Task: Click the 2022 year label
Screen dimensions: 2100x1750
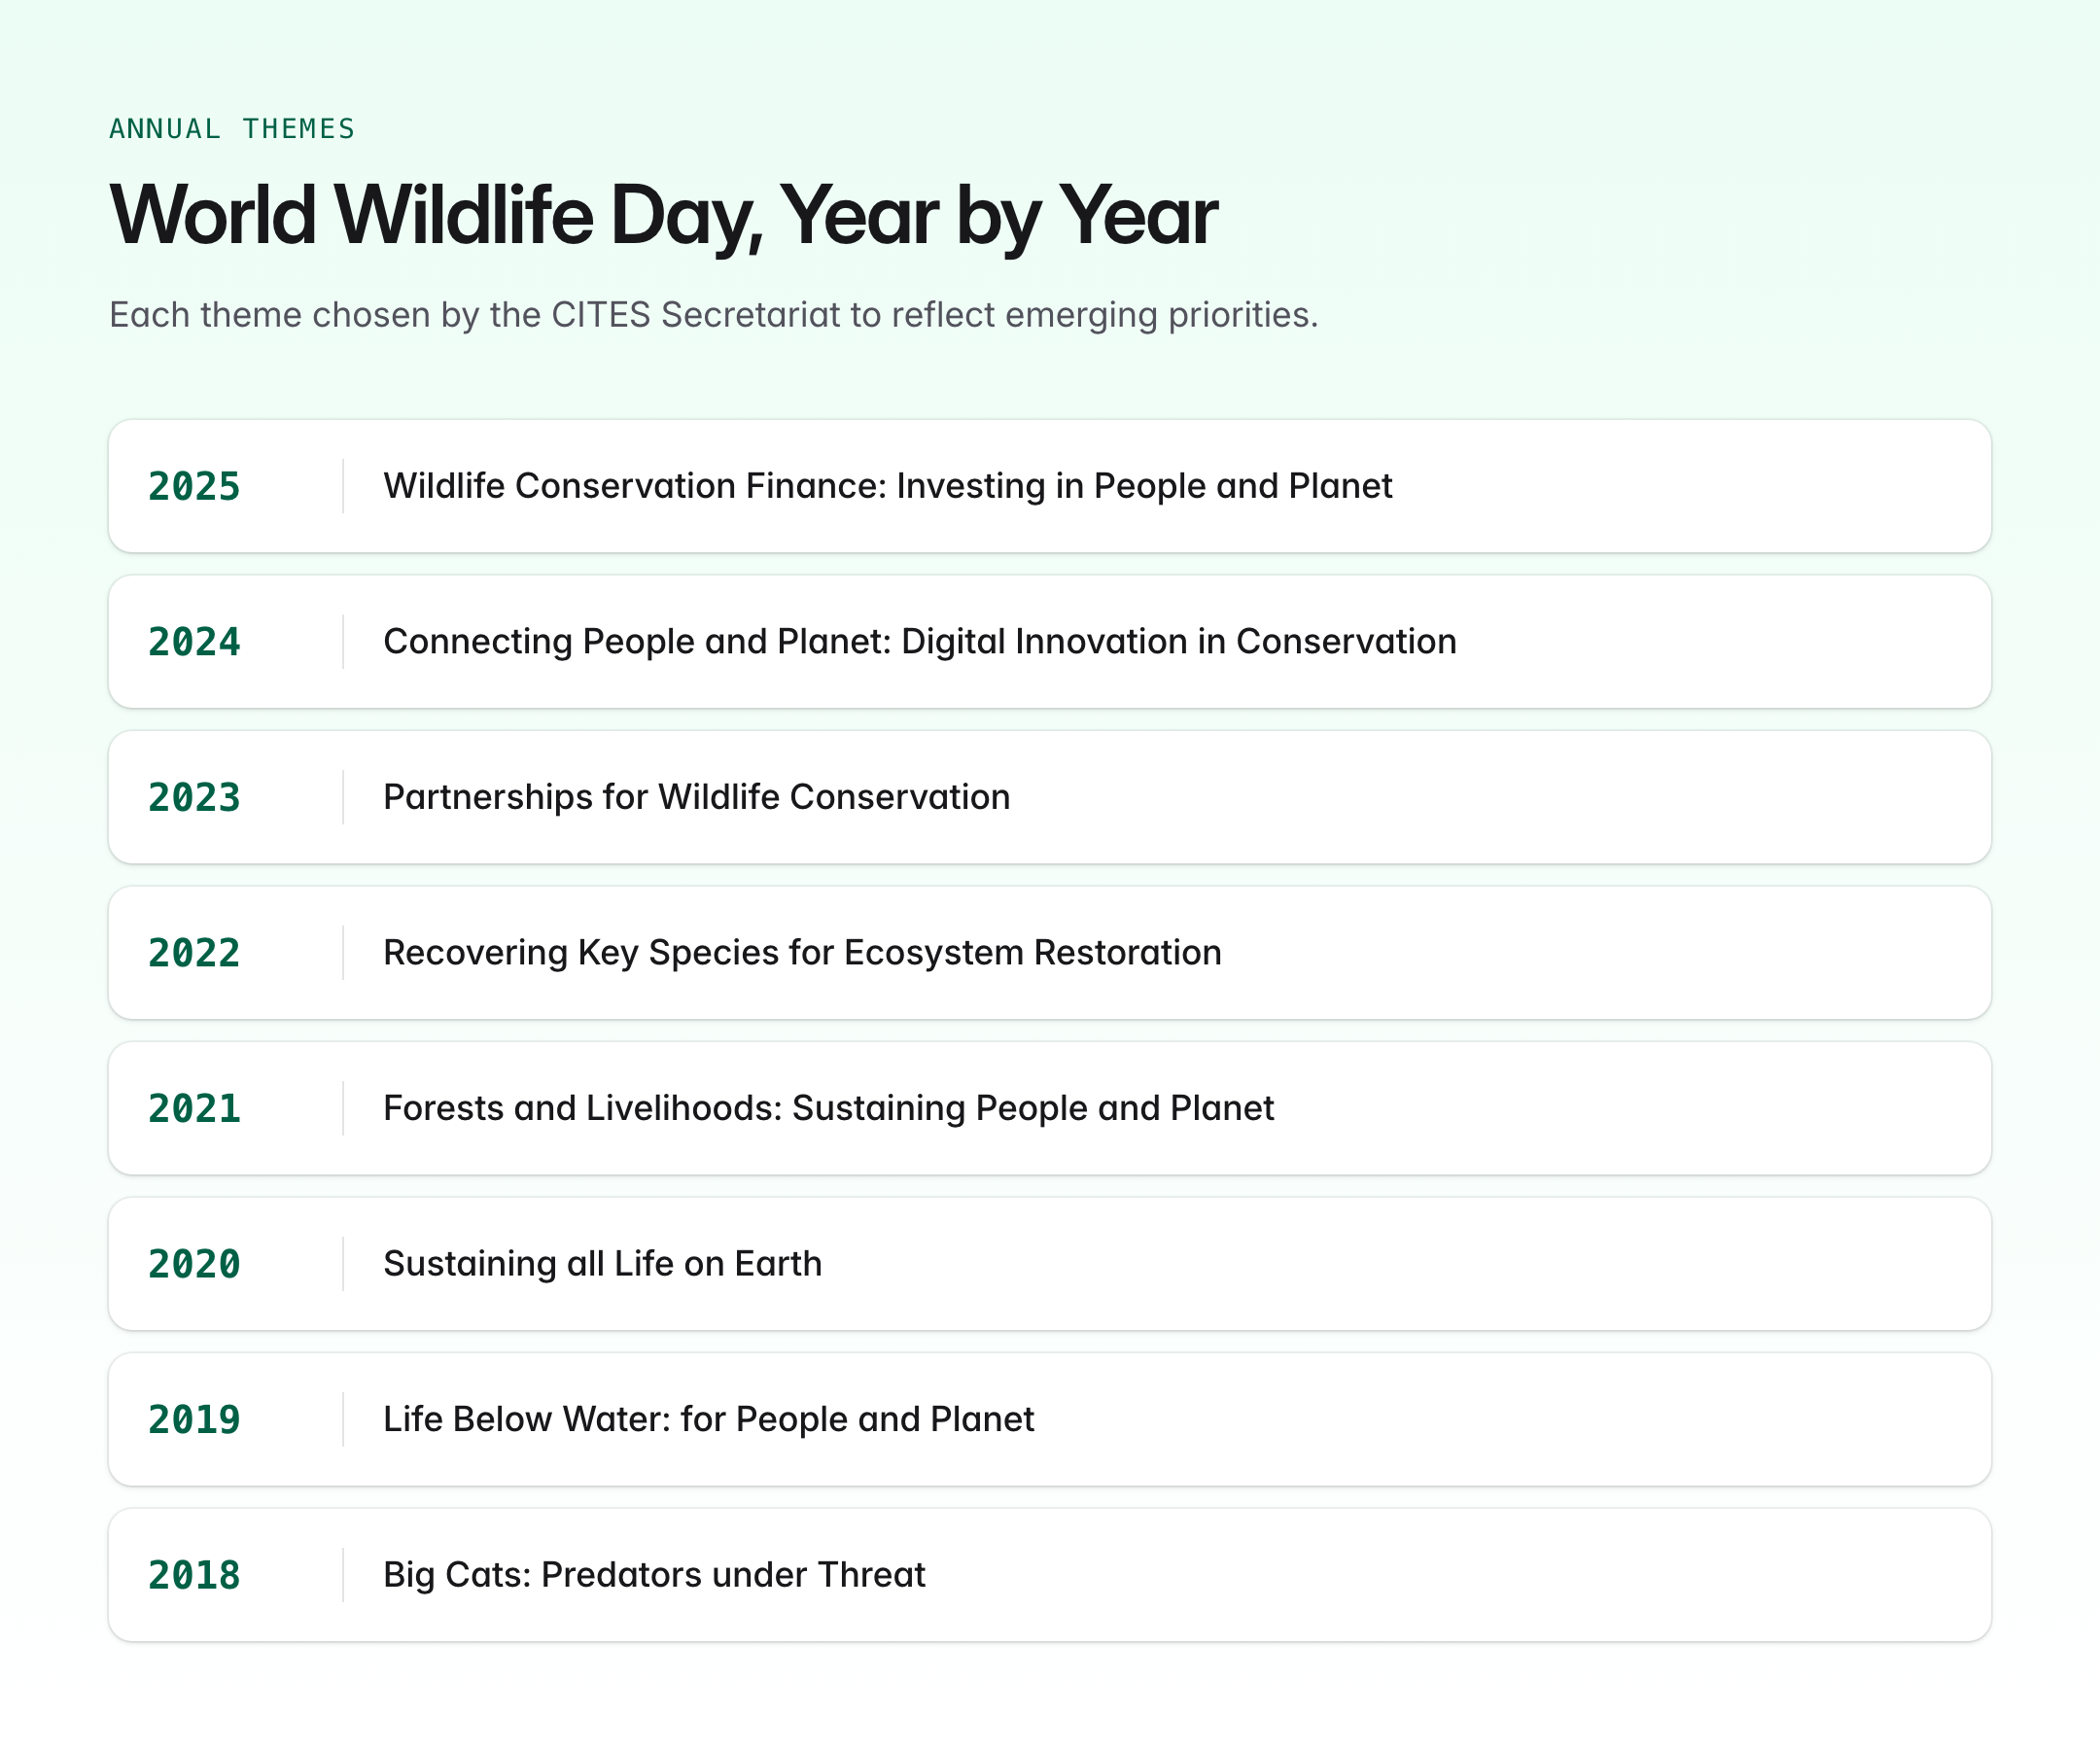Action: click(194, 953)
